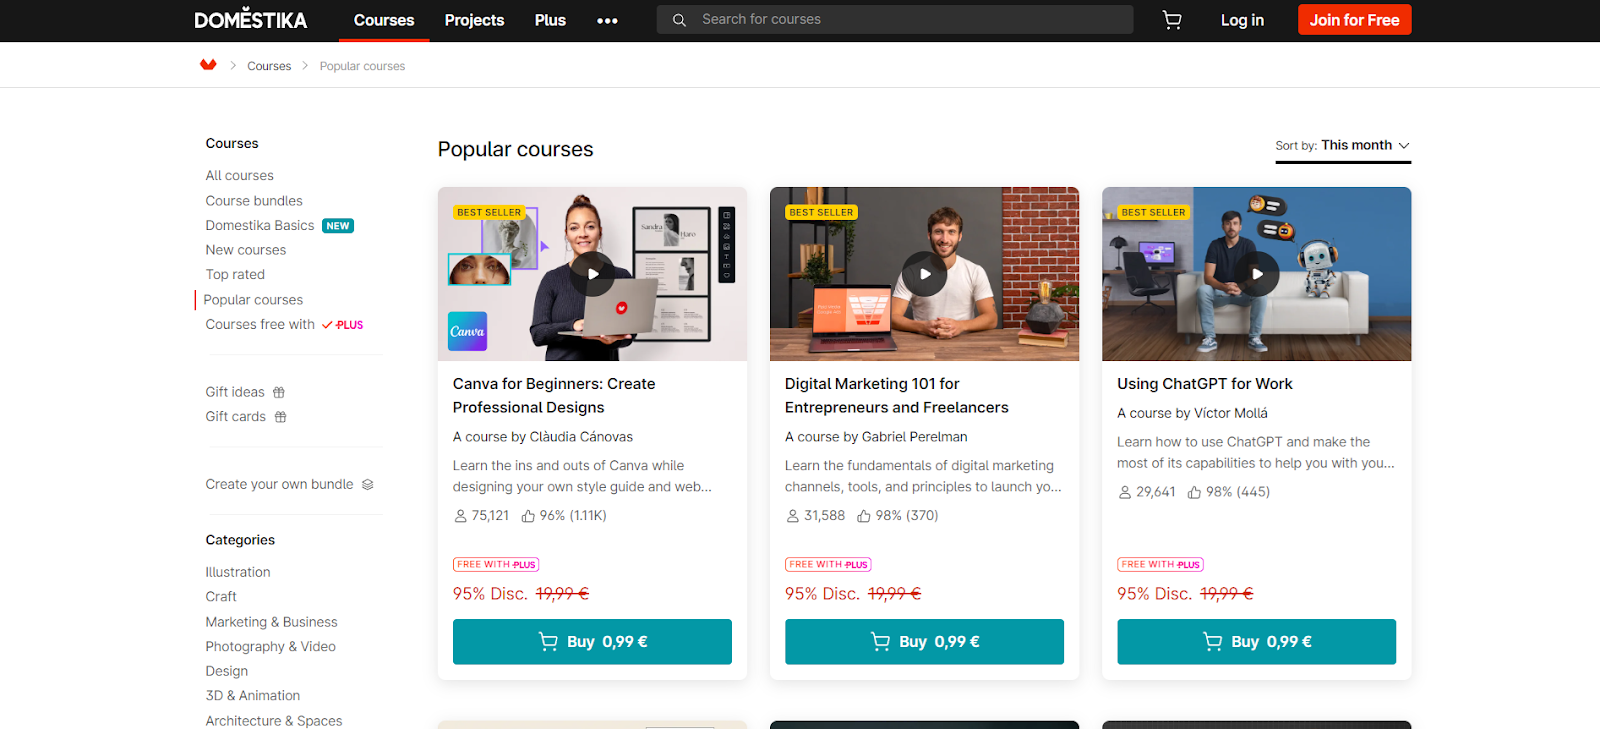This screenshot has width=1600, height=729.
Task: Click the Gift ideas link
Action: [235, 392]
